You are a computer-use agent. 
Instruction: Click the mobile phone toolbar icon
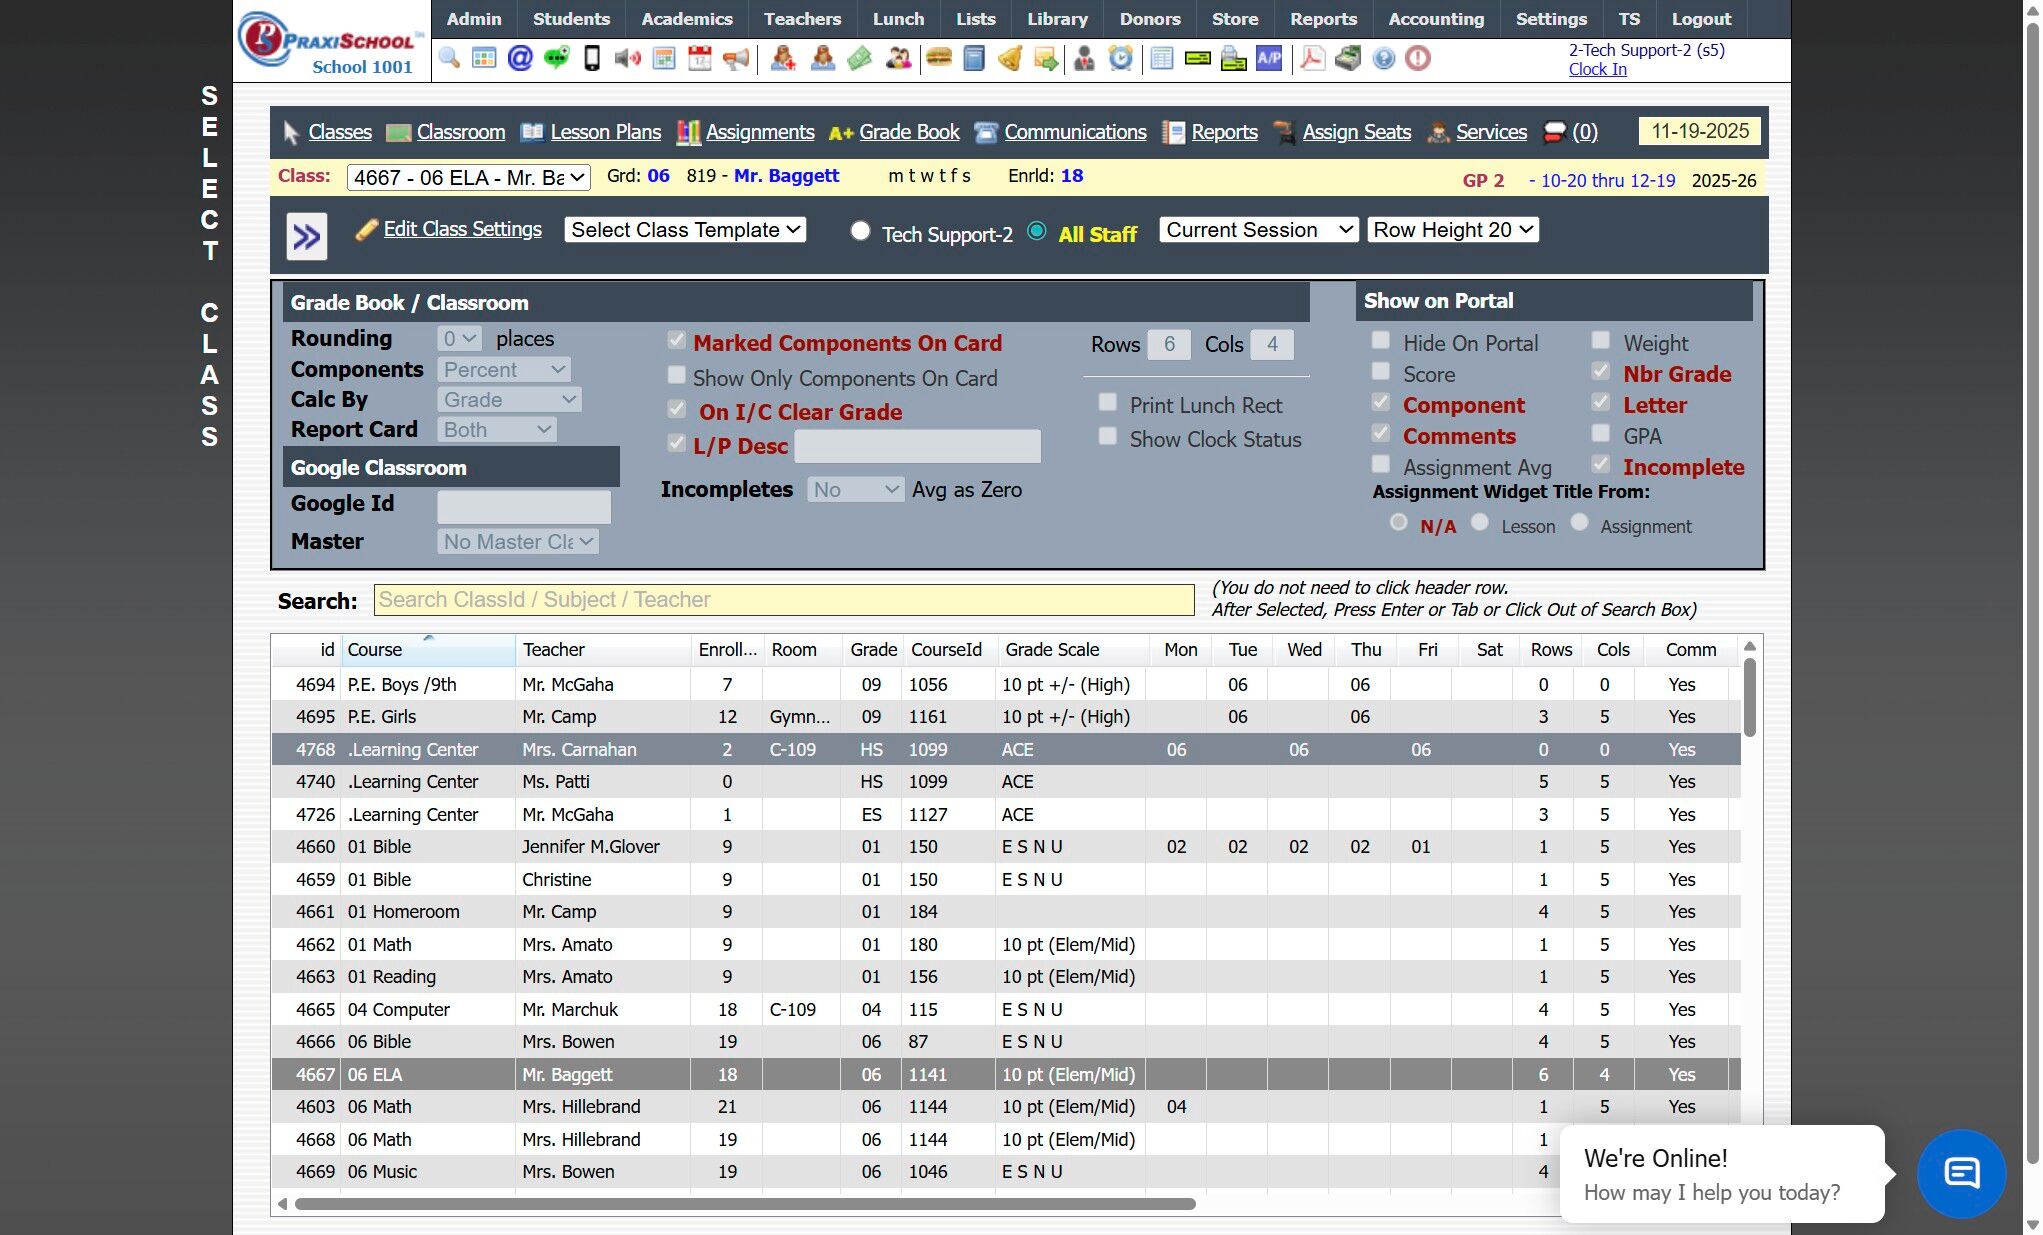[x=592, y=58]
